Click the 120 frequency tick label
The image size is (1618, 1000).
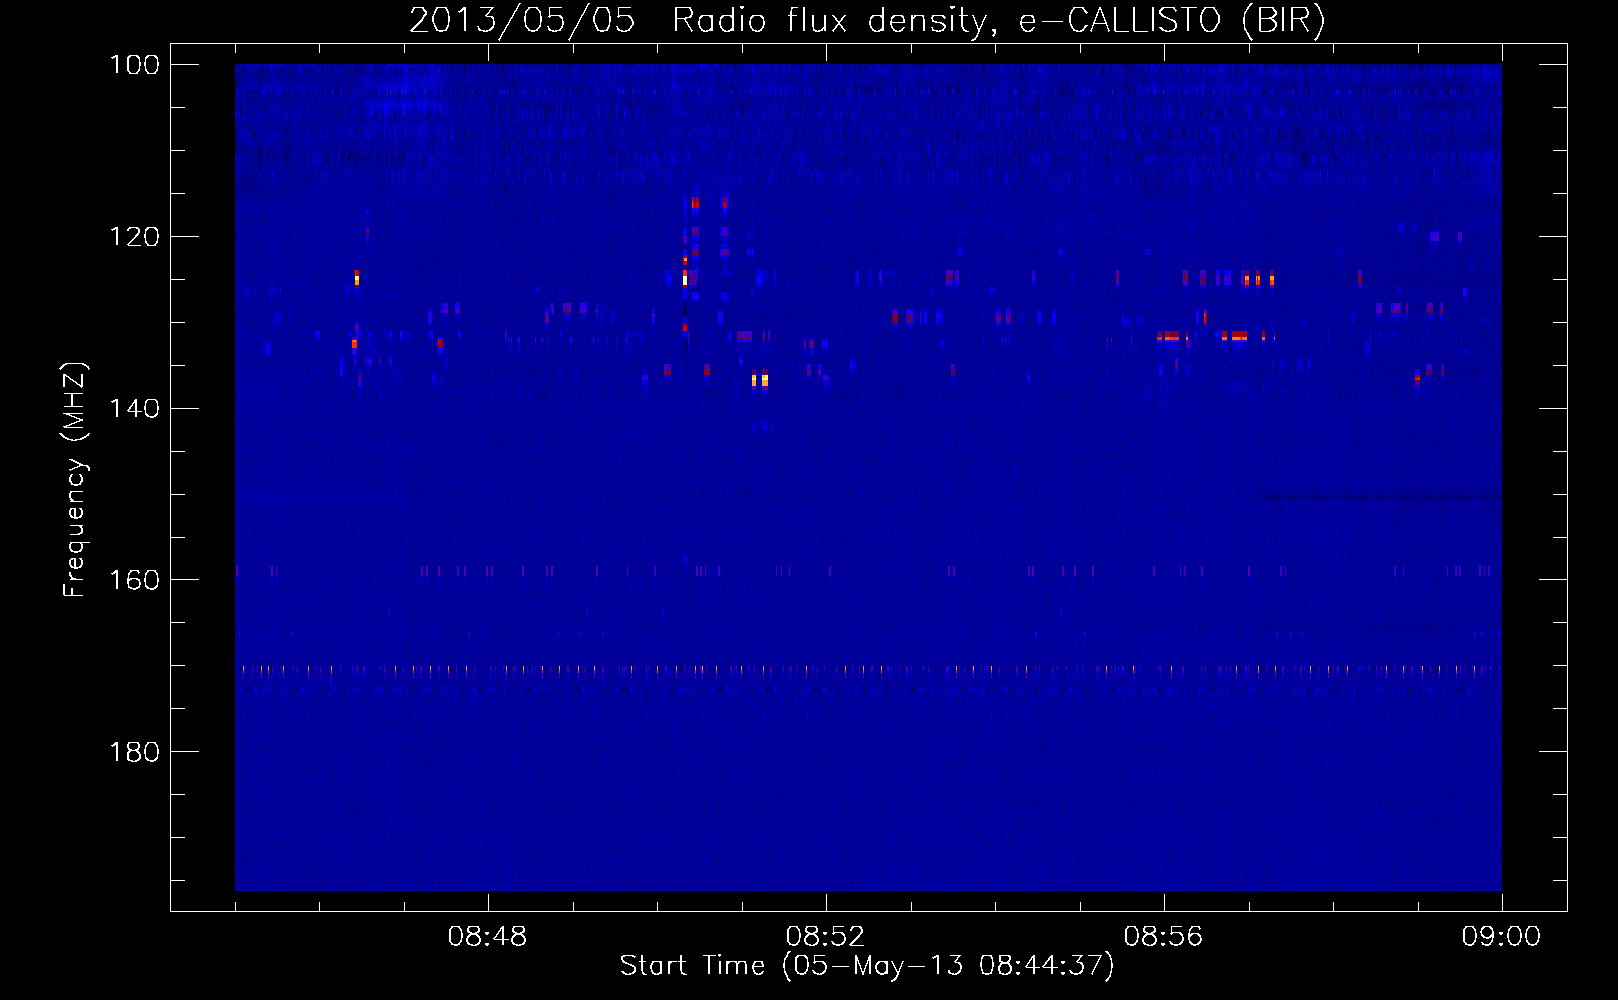coord(133,237)
